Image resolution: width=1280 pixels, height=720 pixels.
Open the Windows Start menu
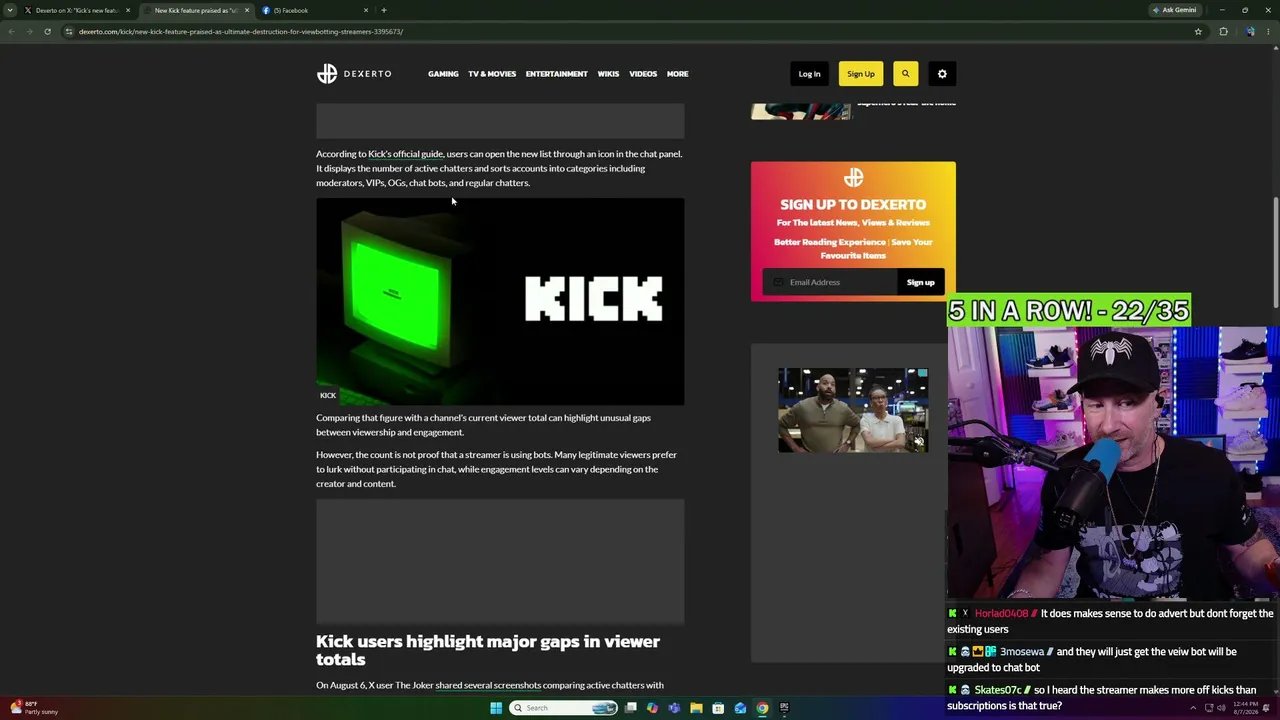[x=495, y=708]
